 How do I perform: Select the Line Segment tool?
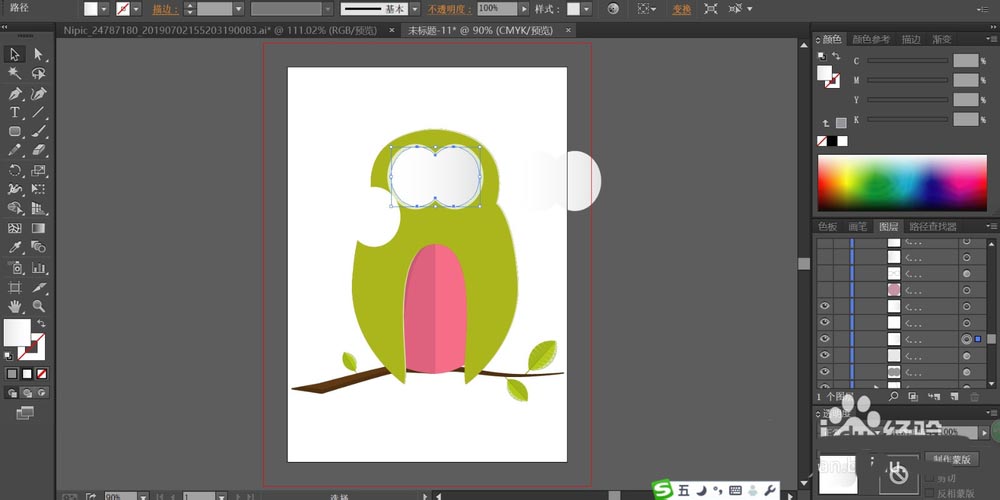click(x=38, y=112)
